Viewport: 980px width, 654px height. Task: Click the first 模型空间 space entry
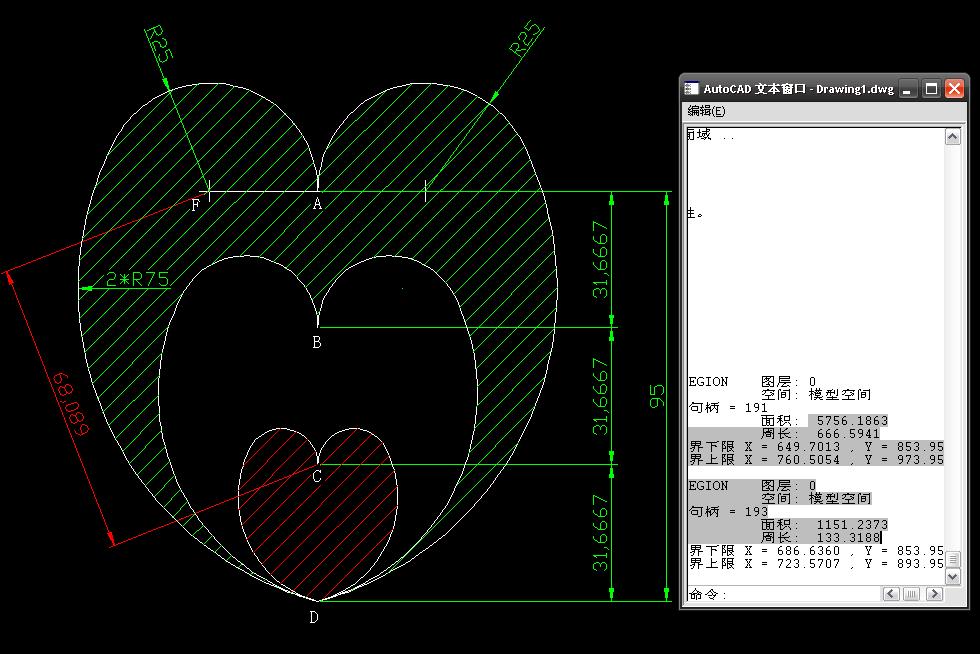839,395
